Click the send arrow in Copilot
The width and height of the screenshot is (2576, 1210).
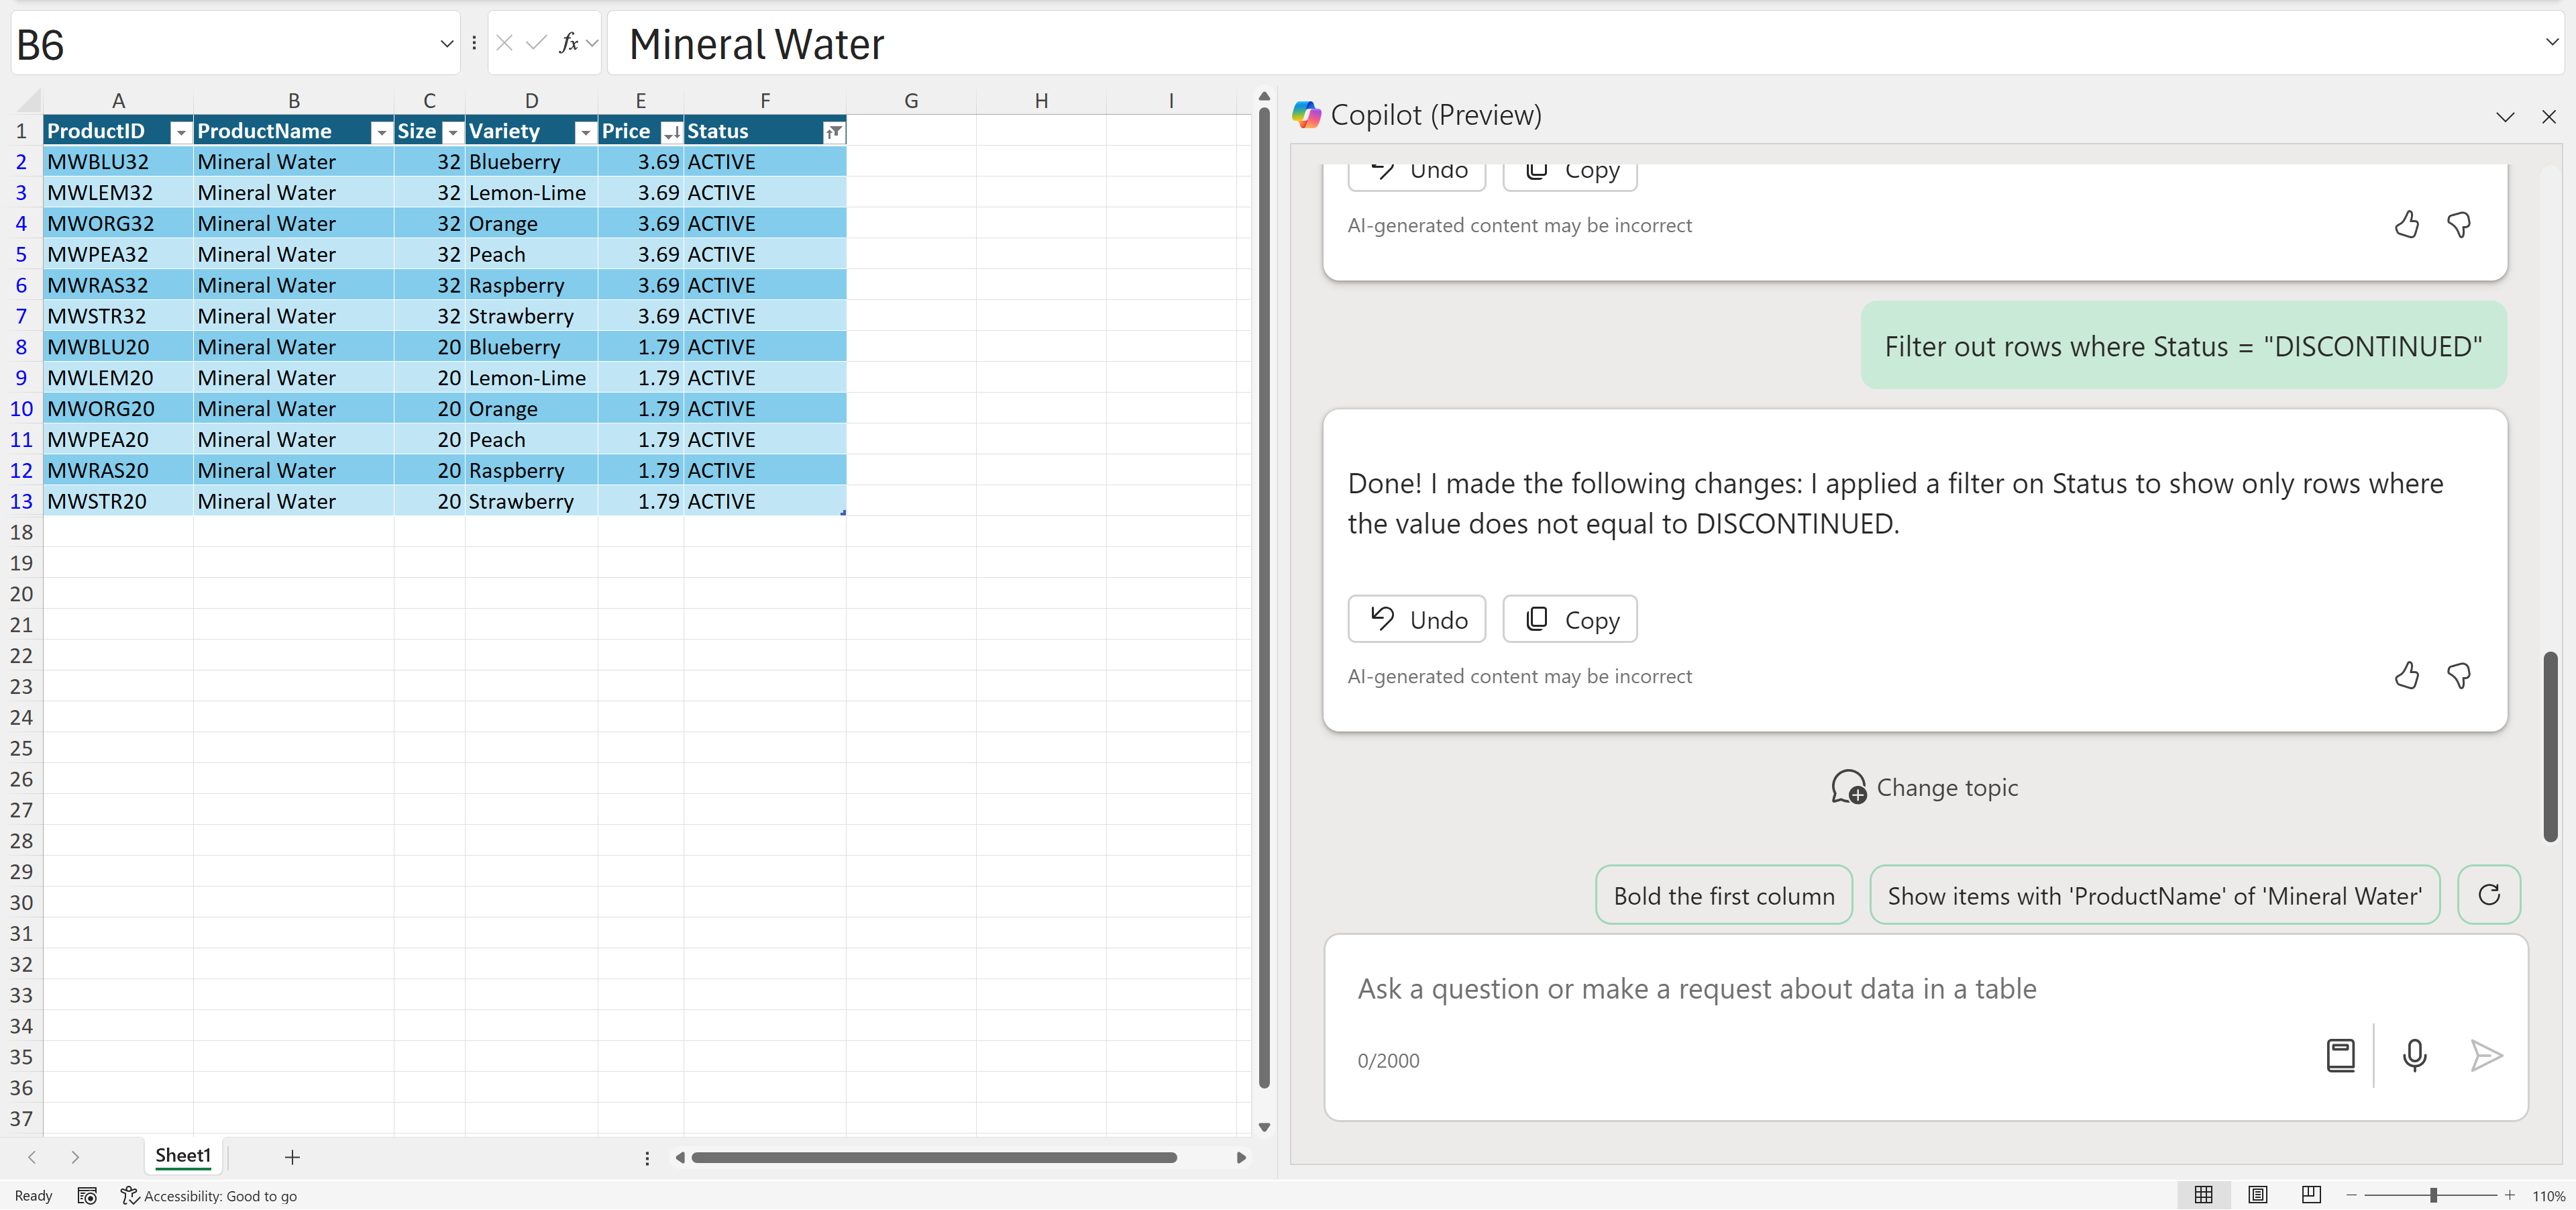2485,1055
